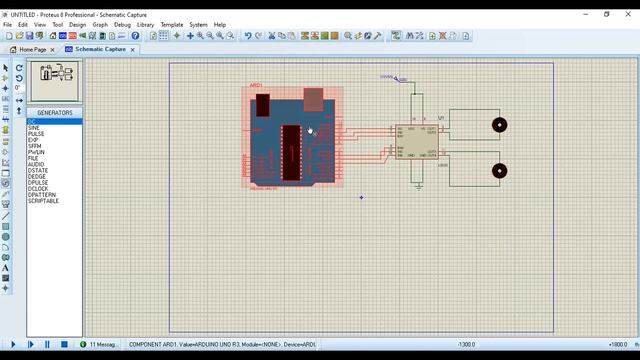Open the Debug menu
The image size is (640, 360).
tap(122, 24)
